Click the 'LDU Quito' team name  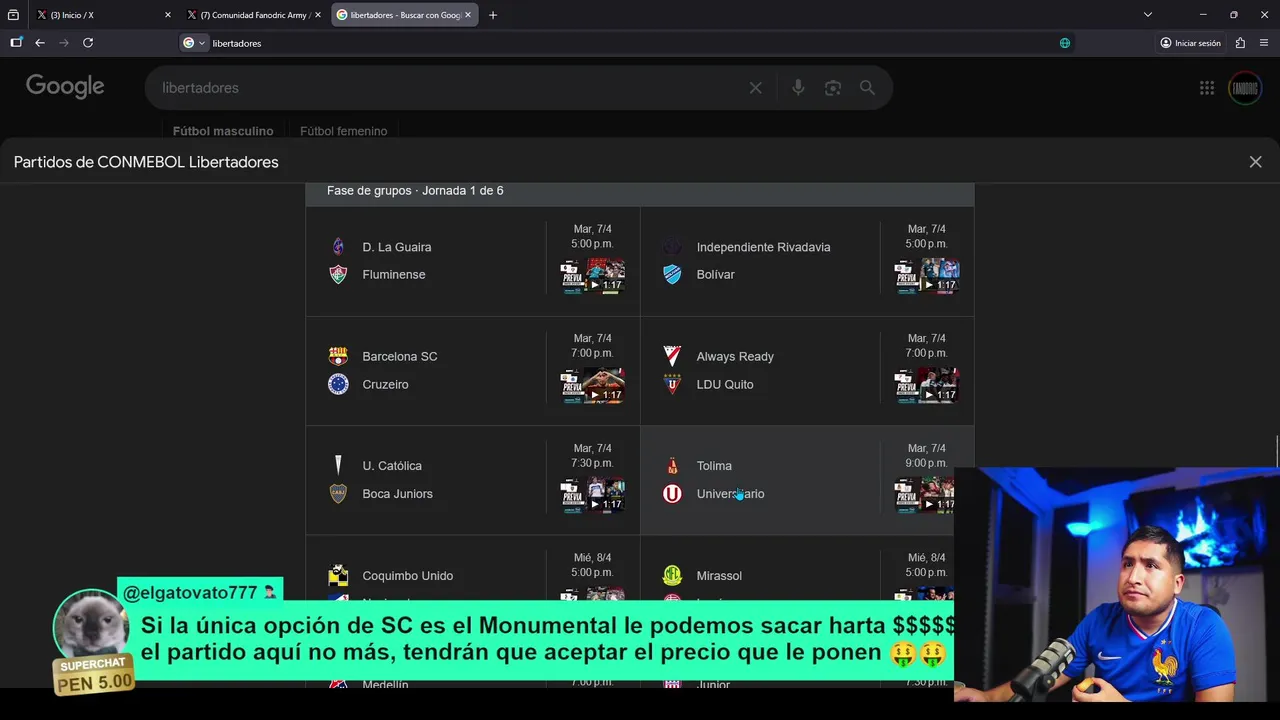click(x=725, y=384)
